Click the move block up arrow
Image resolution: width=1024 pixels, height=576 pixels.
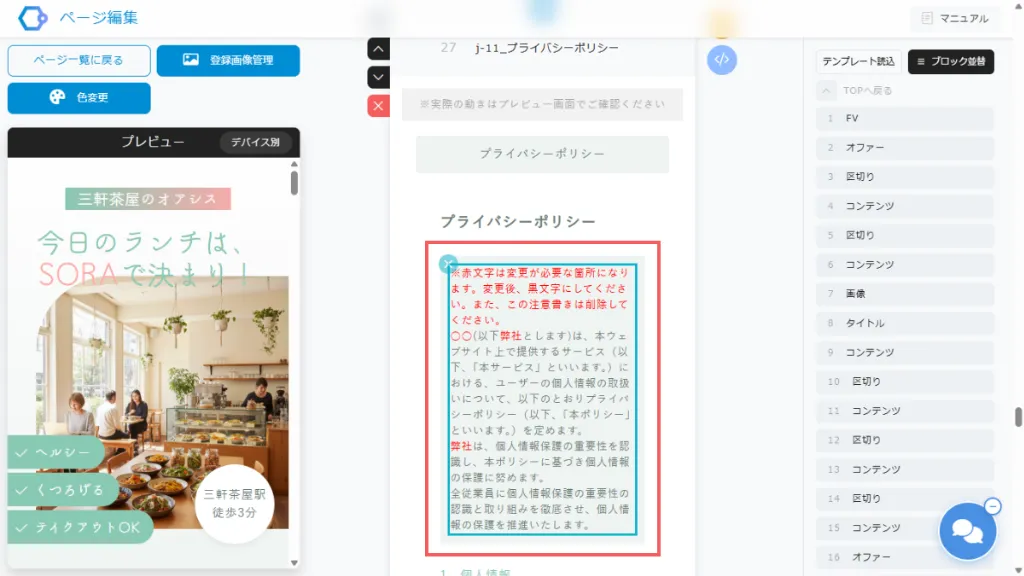point(379,48)
